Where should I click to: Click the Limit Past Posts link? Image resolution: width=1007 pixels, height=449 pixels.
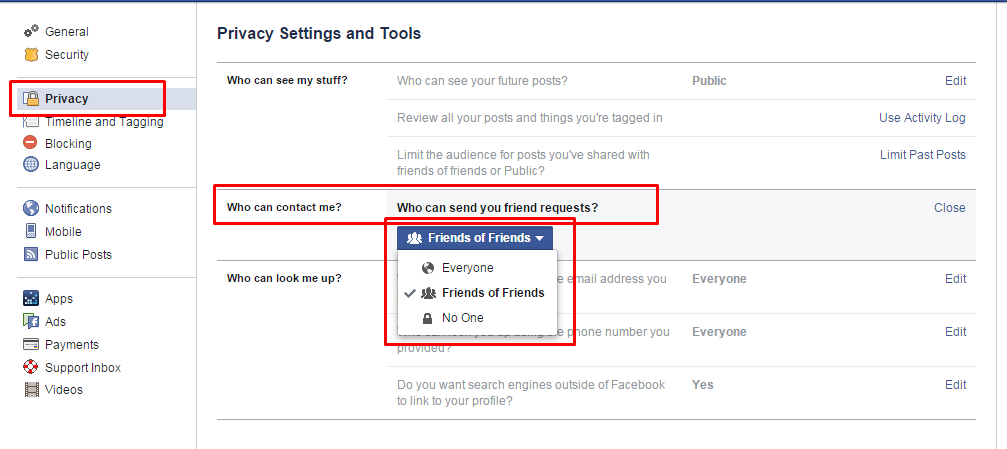[x=922, y=154]
